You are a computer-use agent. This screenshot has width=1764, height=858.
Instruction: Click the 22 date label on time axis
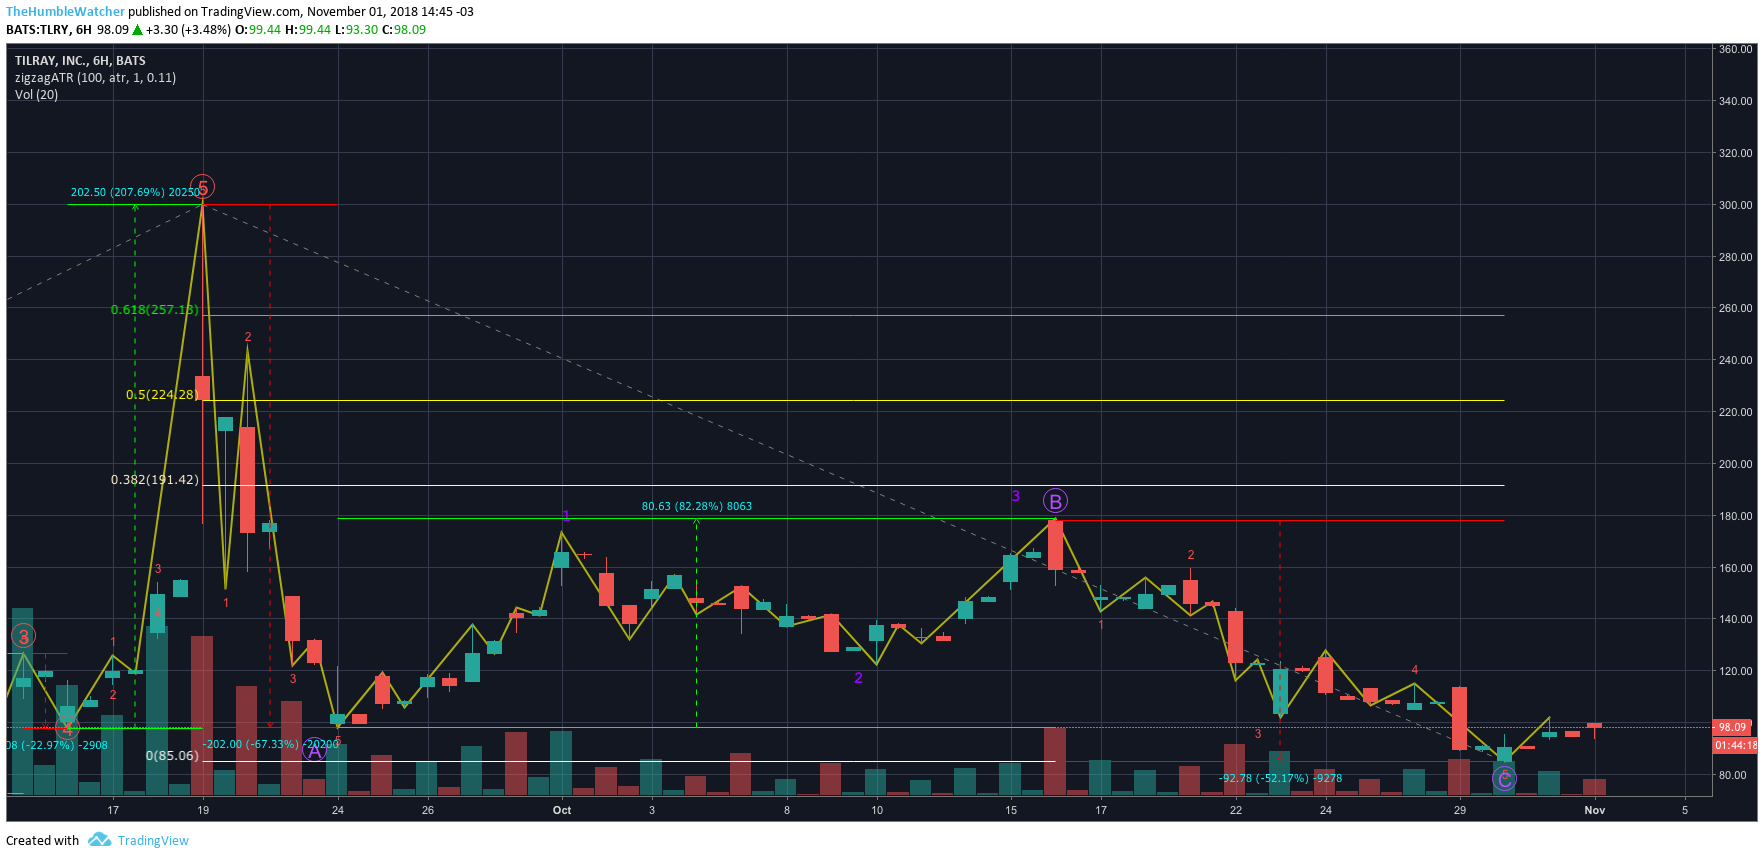click(1236, 810)
